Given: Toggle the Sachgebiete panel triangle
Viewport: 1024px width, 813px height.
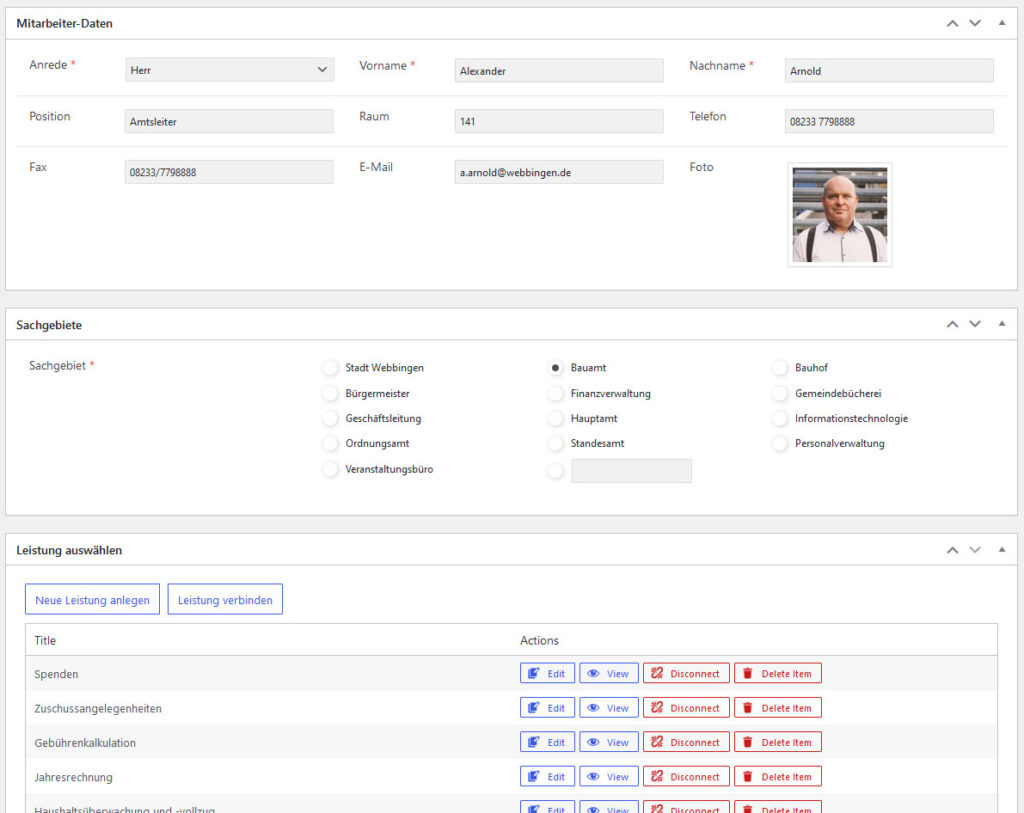Looking at the screenshot, I should coord(1001,324).
